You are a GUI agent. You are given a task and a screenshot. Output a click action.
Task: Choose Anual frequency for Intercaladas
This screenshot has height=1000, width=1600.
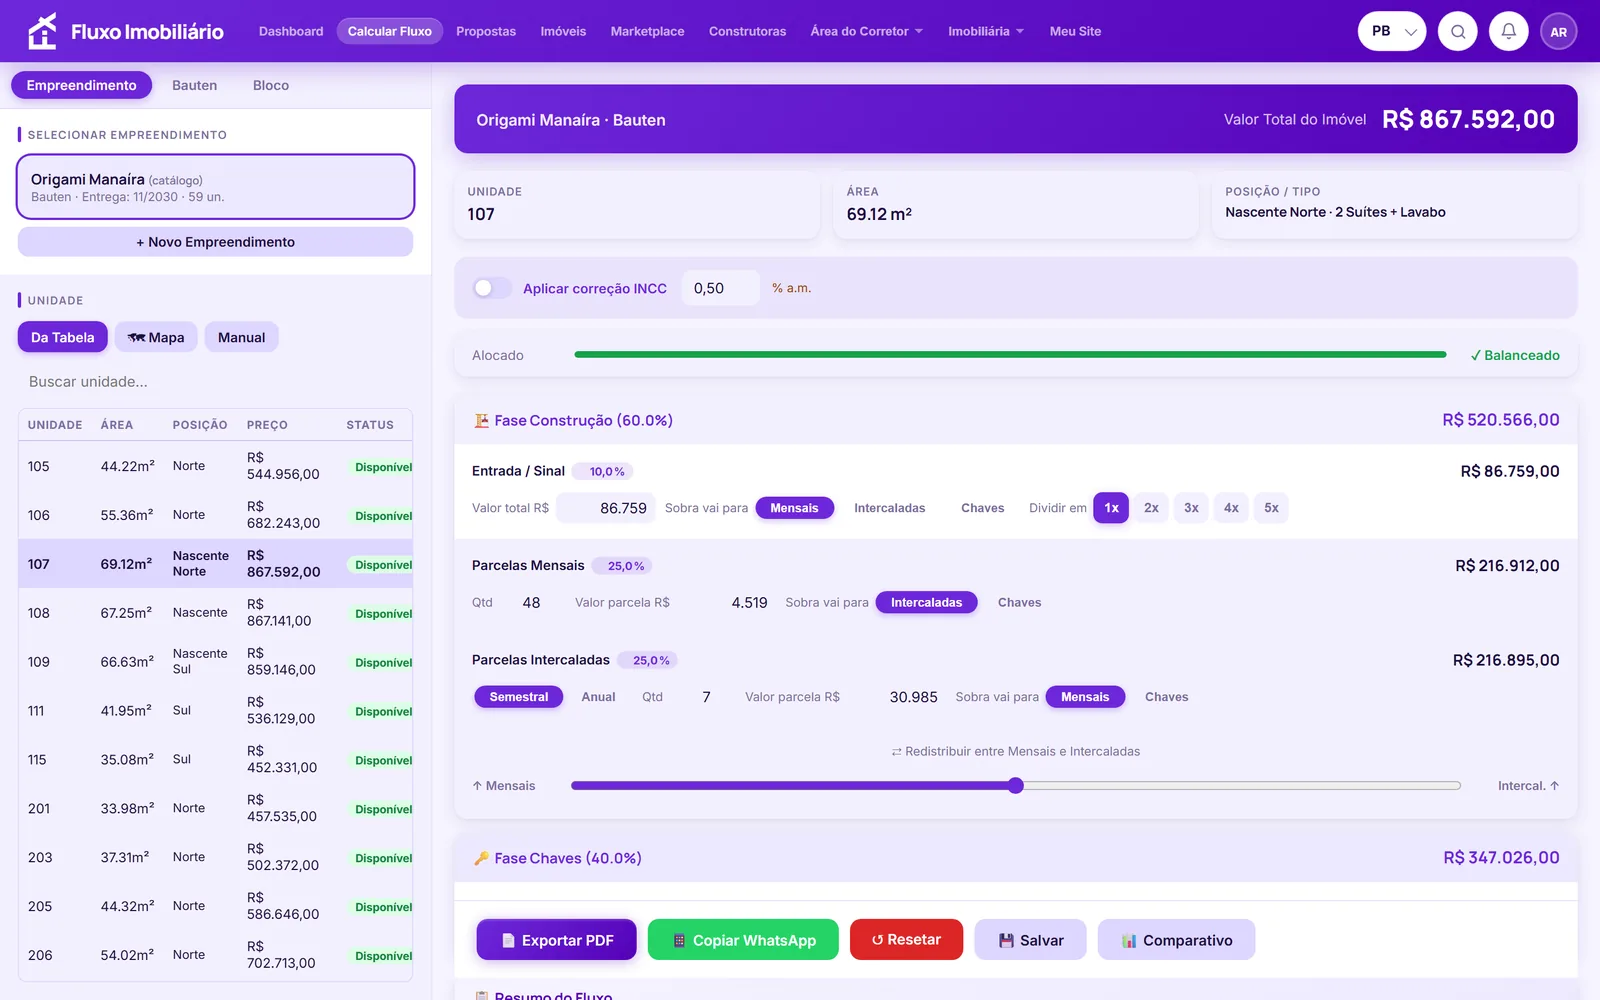tap(598, 697)
